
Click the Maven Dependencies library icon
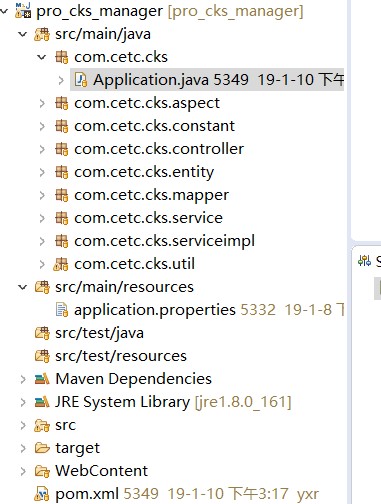pos(42,379)
